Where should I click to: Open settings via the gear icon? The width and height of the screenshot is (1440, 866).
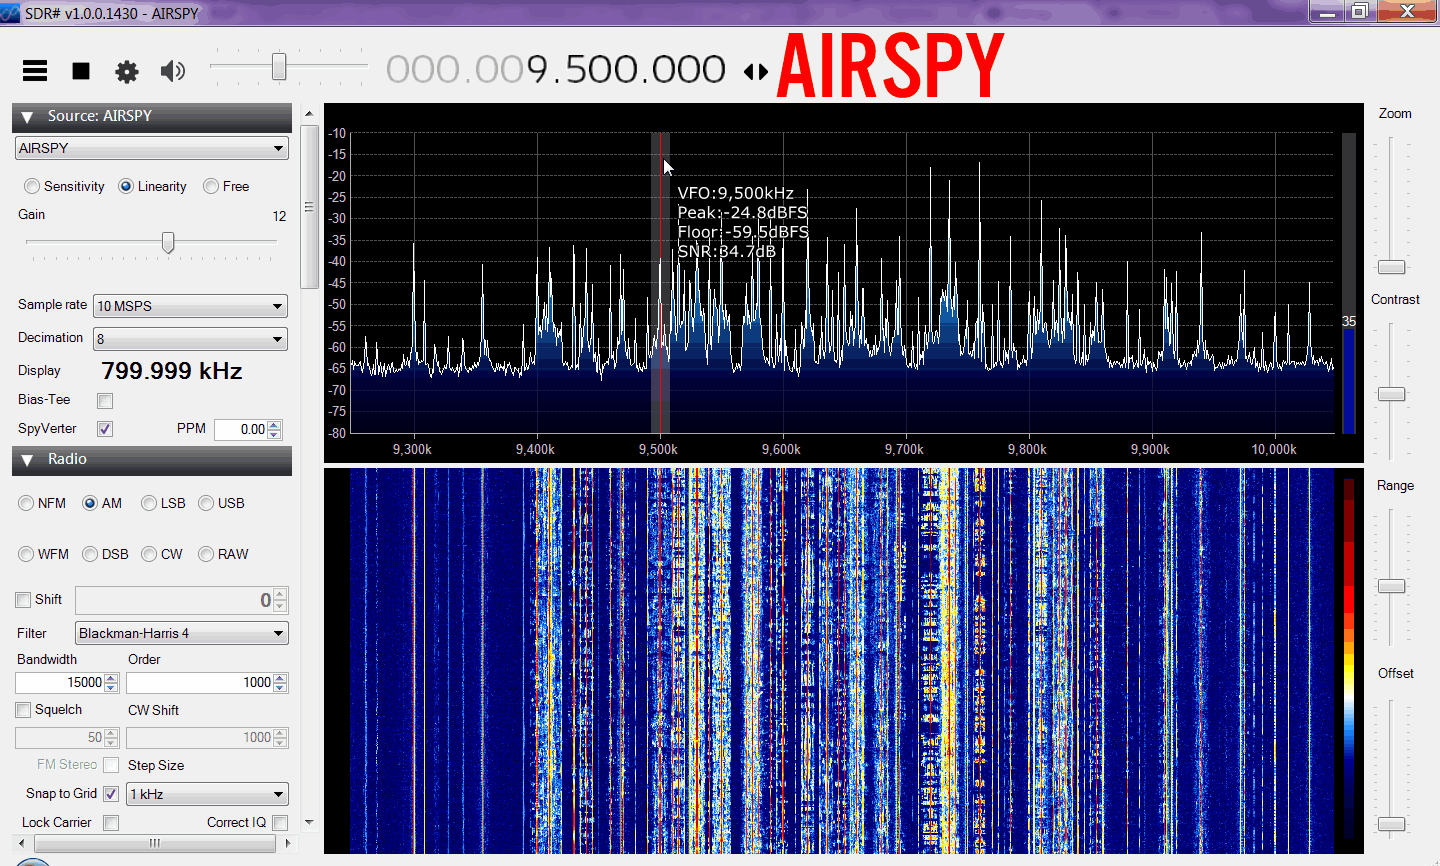click(127, 71)
